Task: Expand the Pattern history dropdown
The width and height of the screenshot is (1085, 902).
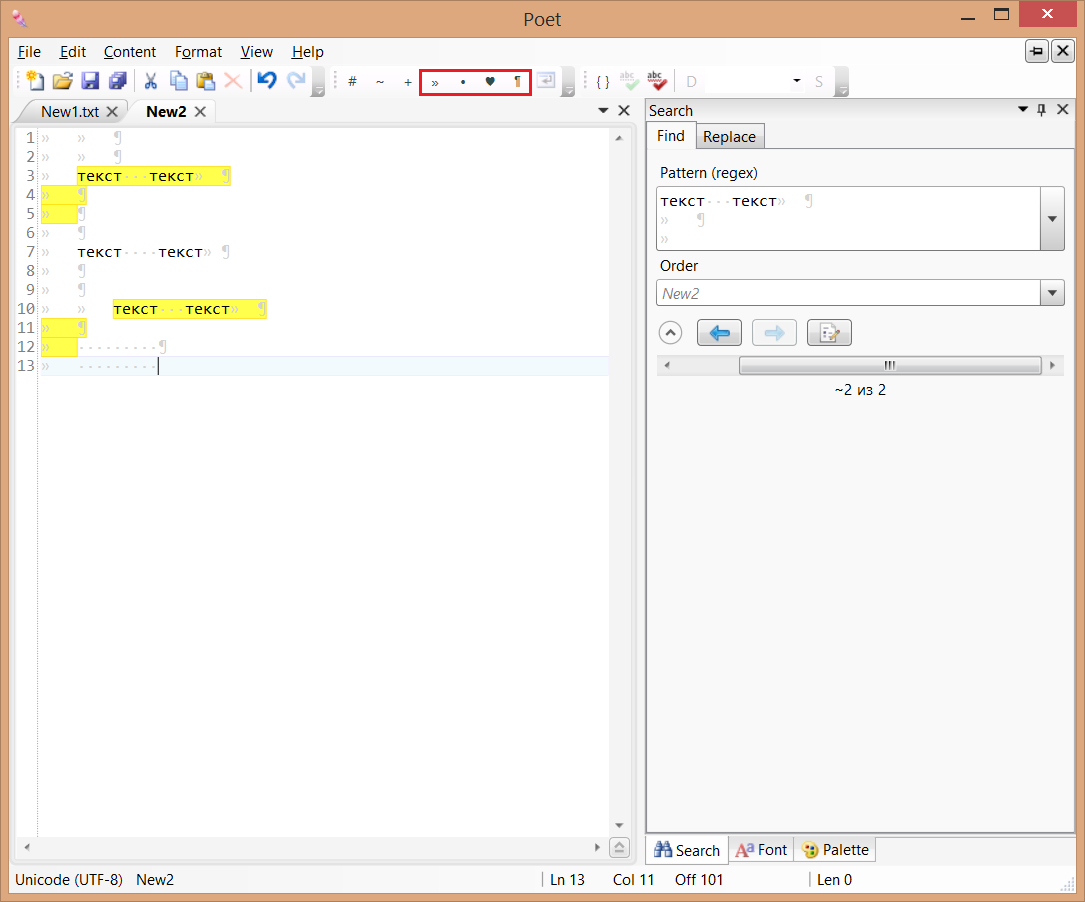Action: tap(1052, 219)
